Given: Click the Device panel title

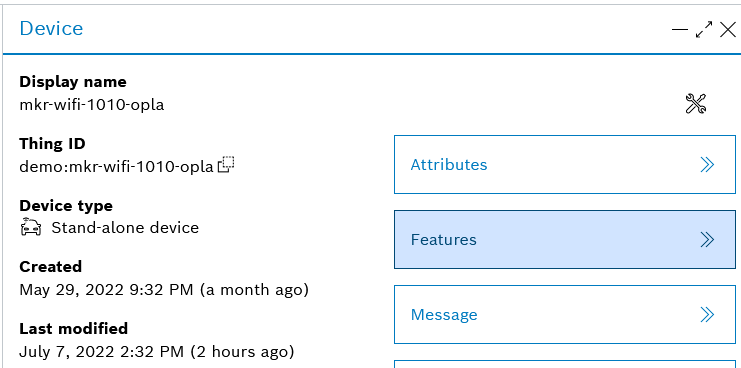Looking at the screenshot, I should tap(52, 28).
